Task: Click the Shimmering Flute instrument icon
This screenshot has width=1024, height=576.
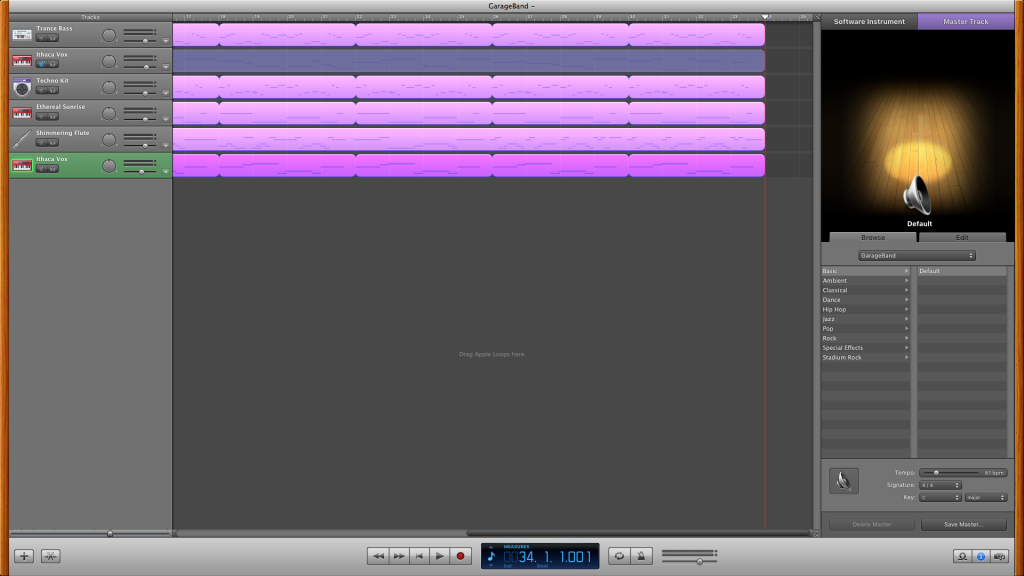Action: (x=22, y=139)
